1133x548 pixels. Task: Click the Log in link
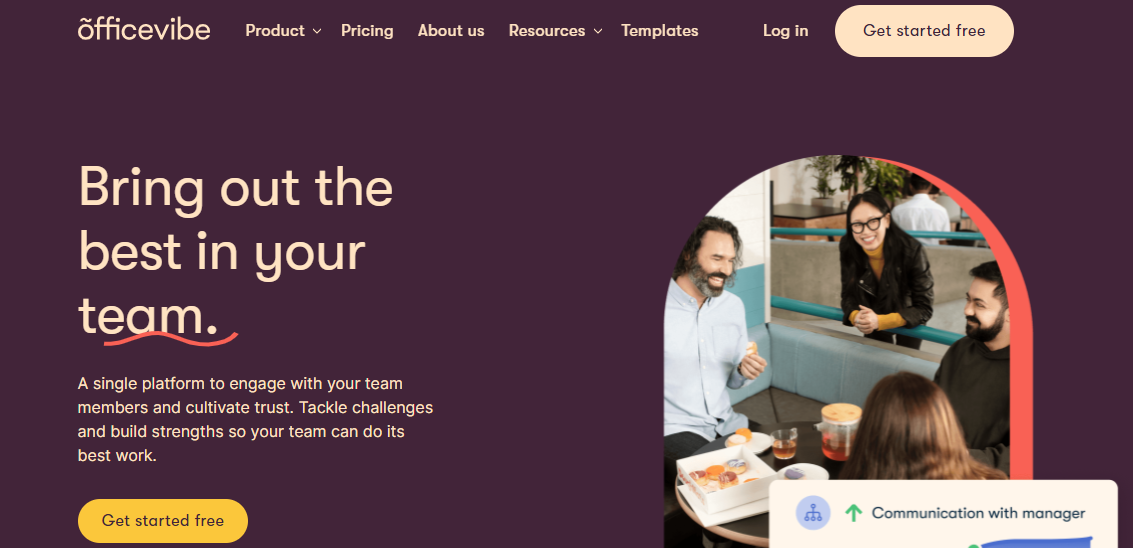(x=785, y=31)
